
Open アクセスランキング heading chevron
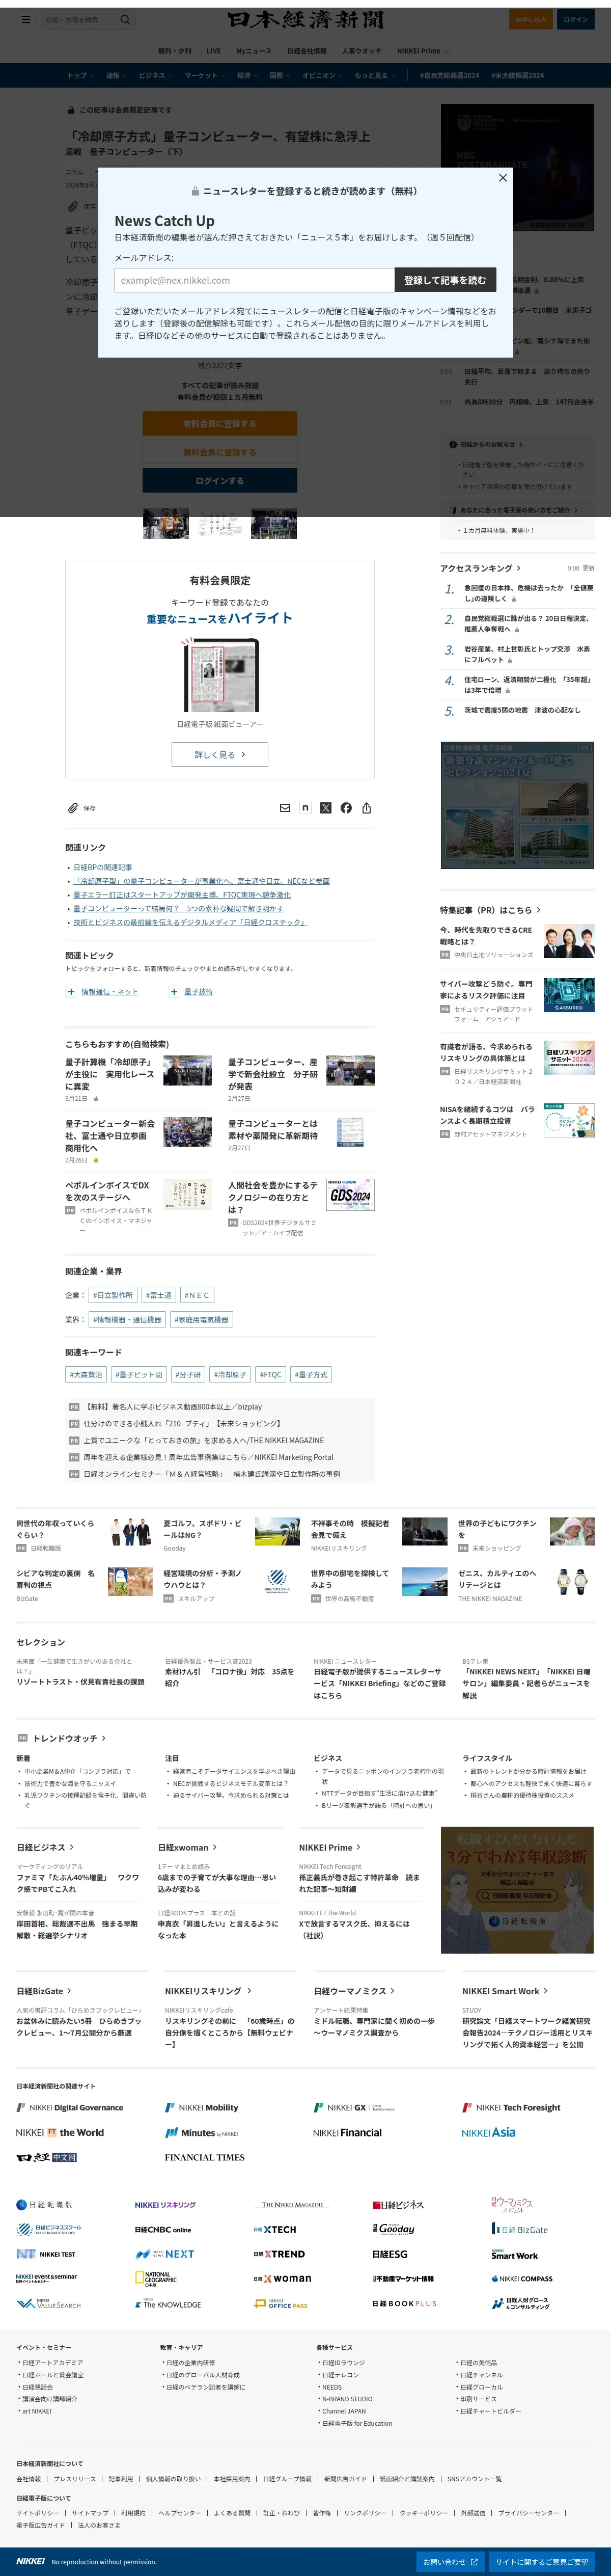(x=518, y=568)
